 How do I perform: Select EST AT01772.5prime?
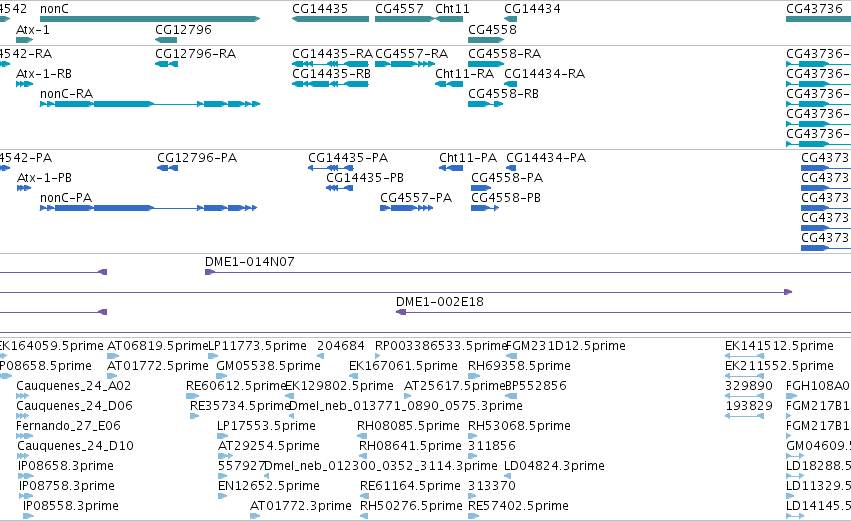(158, 366)
